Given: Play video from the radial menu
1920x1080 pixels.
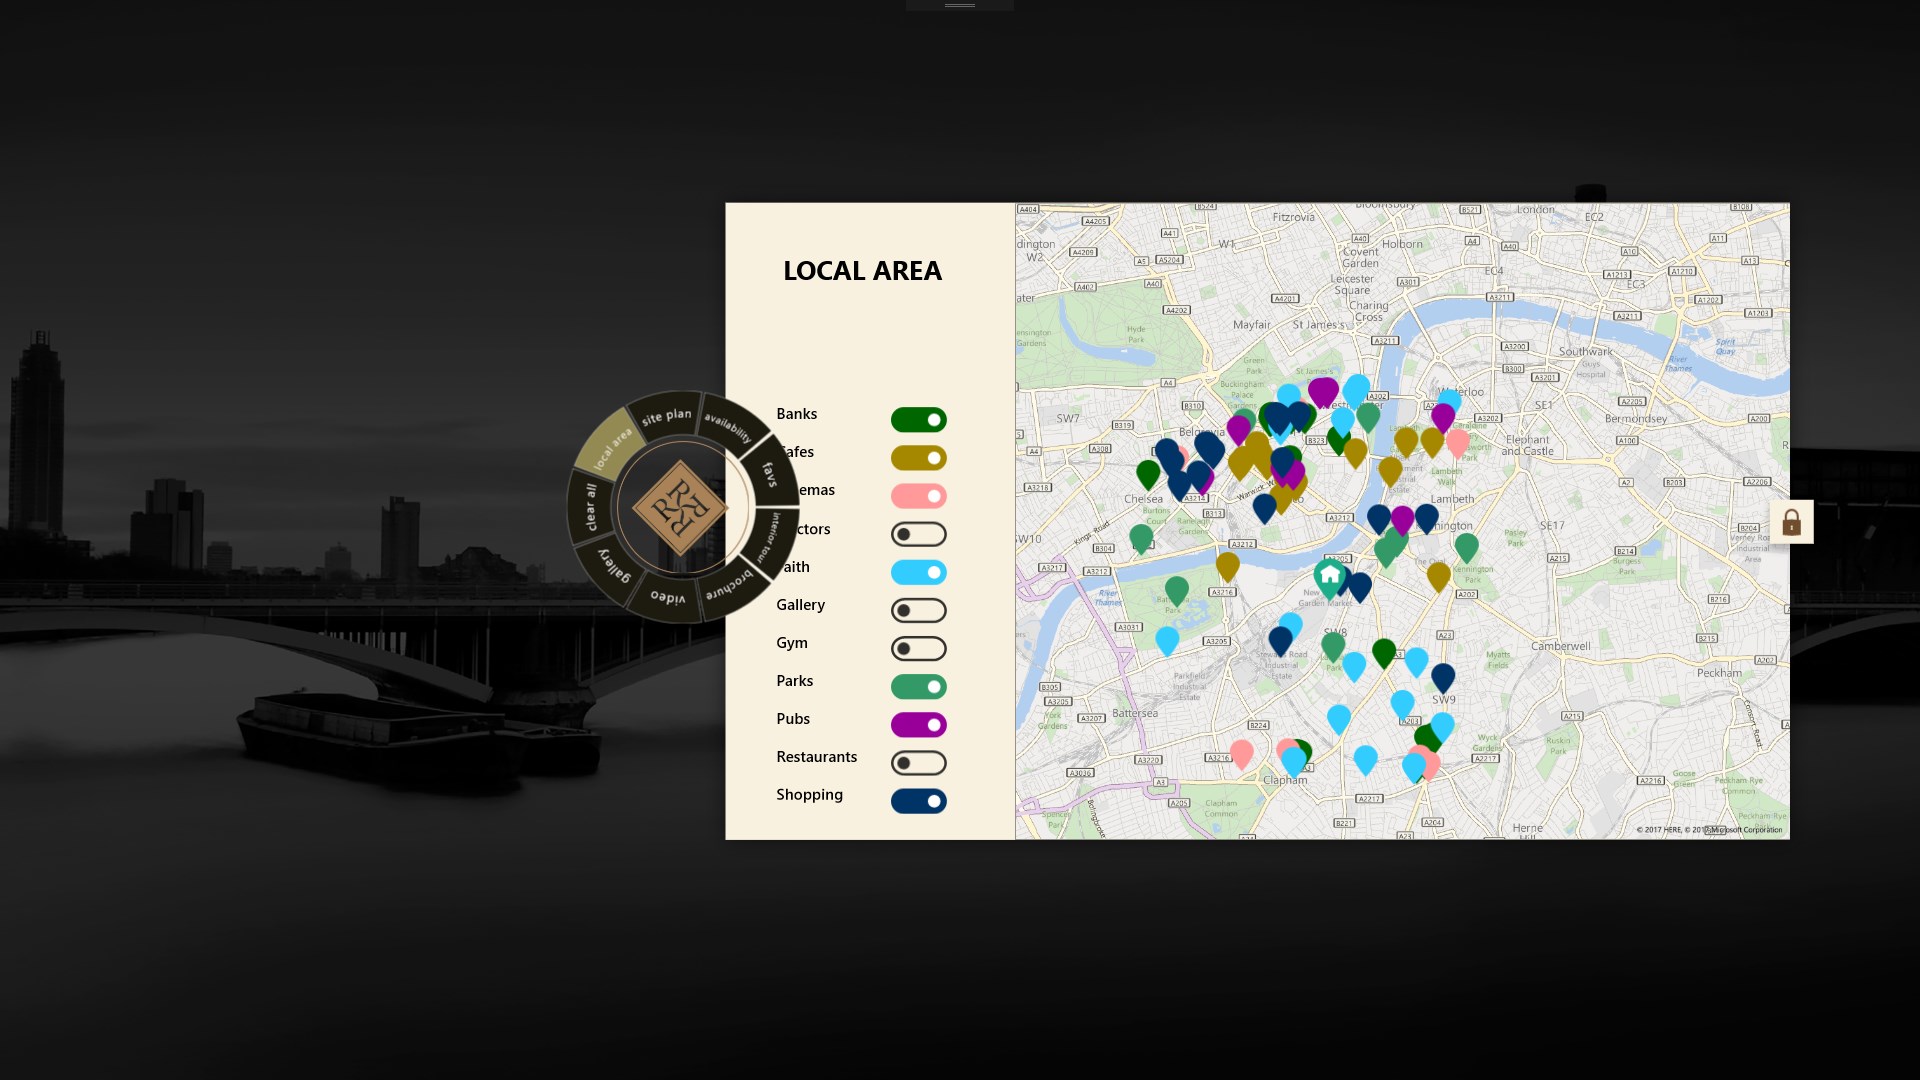Looking at the screenshot, I should click(x=668, y=597).
